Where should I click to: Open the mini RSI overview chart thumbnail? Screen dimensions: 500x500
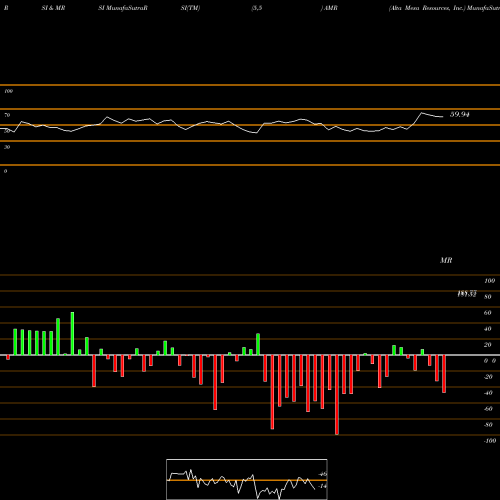point(247,479)
